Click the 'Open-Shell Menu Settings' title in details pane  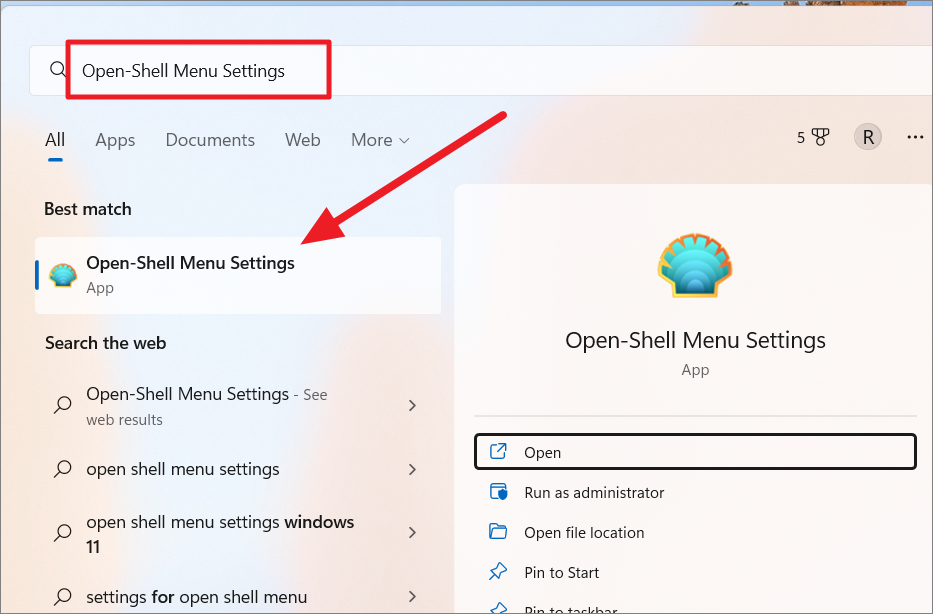pos(695,340)
